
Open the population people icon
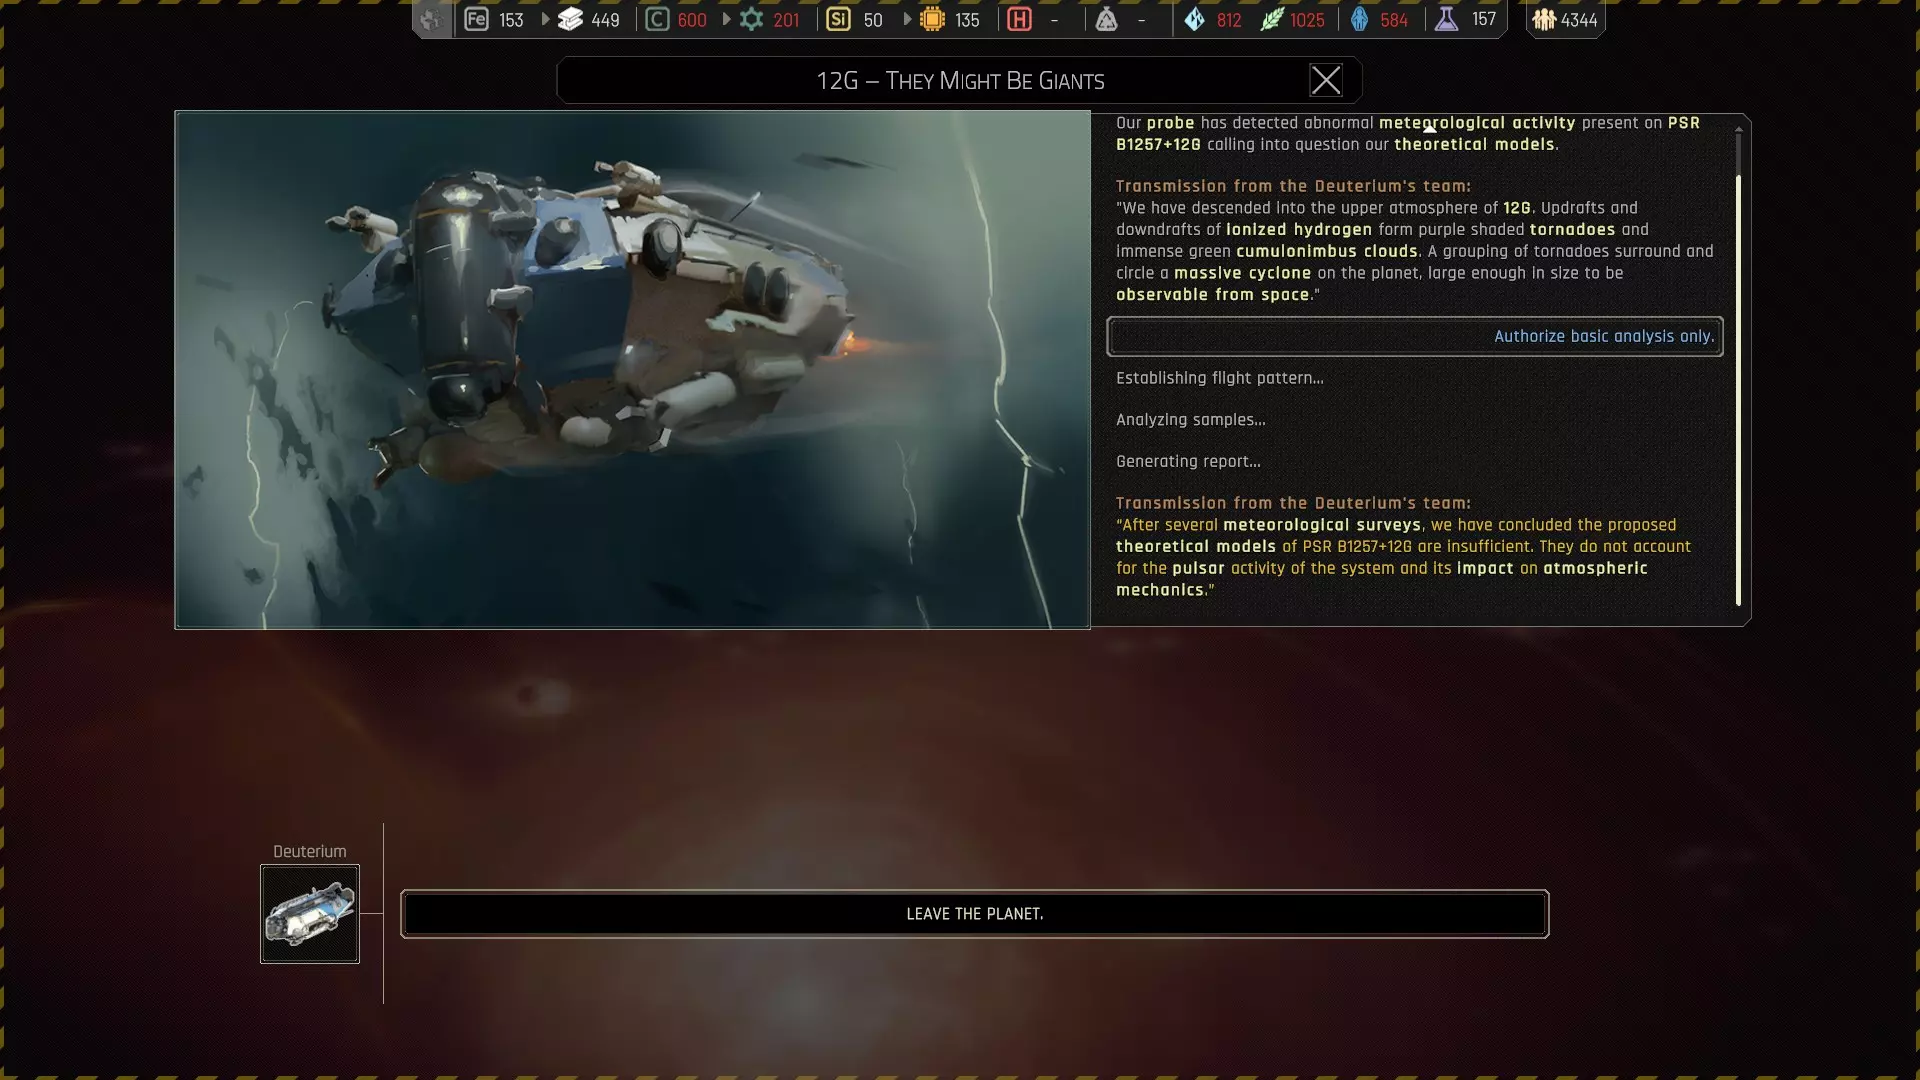pyautogui.click(x=1544, y=19)
